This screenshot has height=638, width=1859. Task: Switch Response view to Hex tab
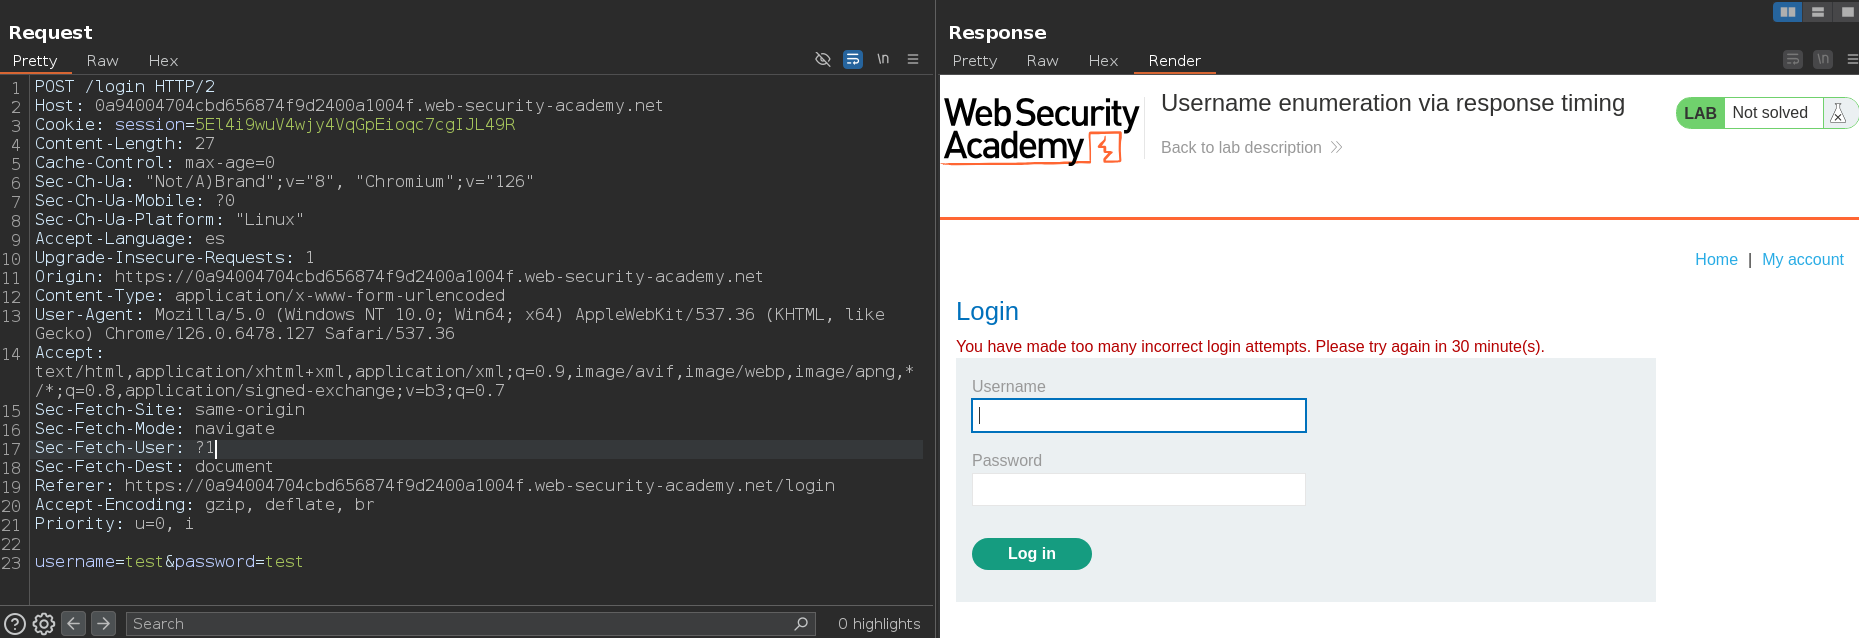pyautogui.click(x=1103, y=61)
